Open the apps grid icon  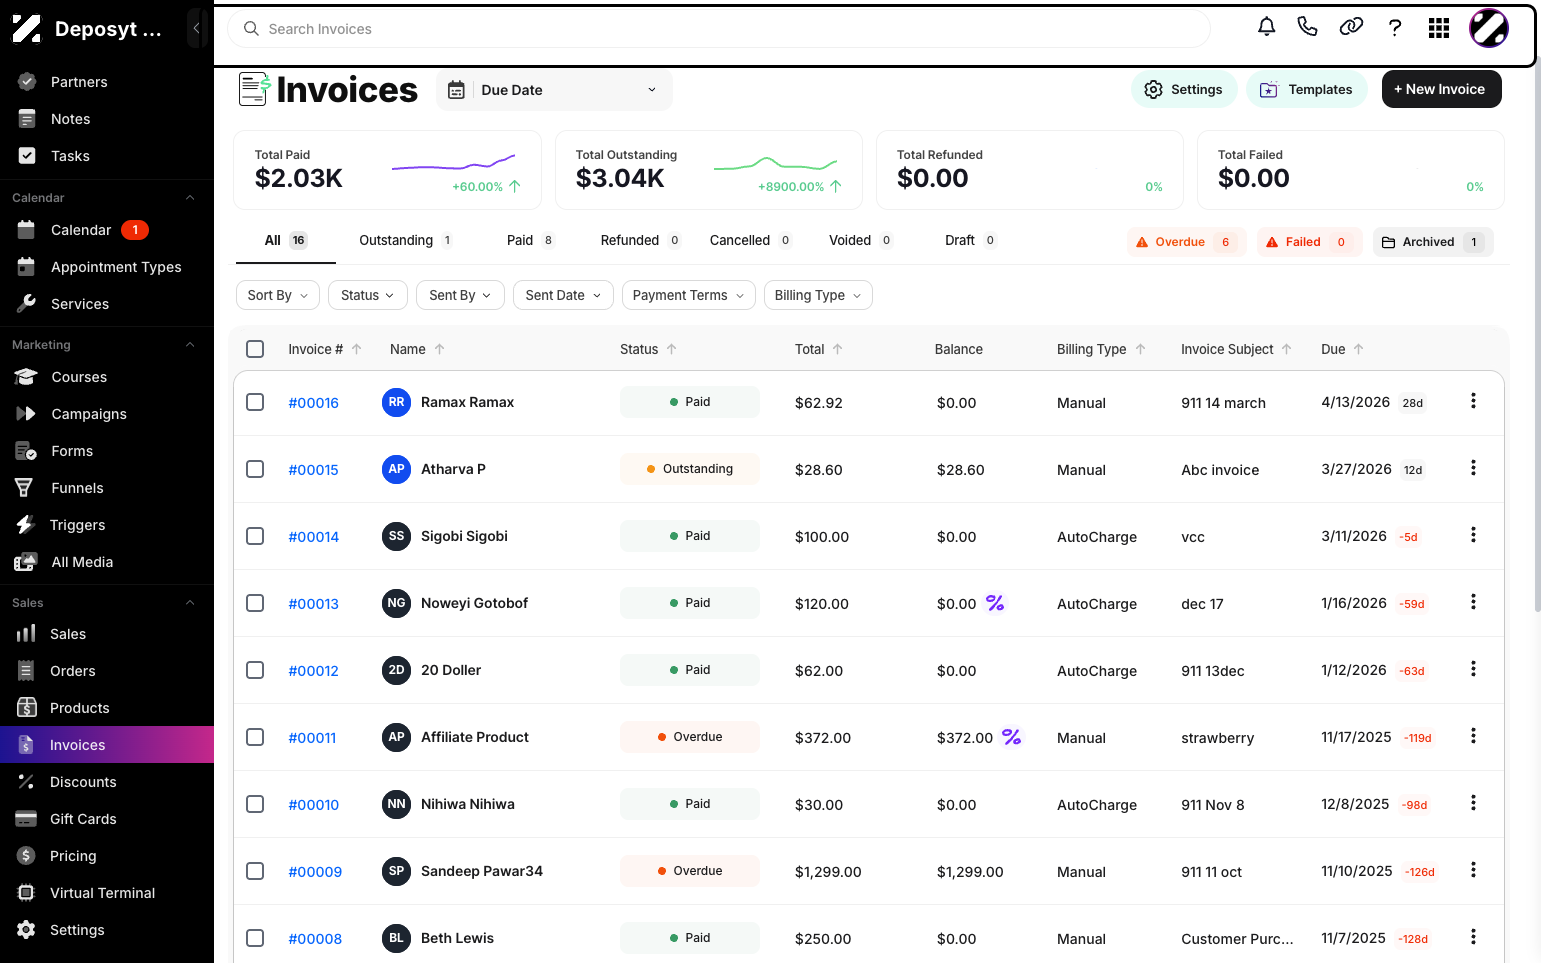point(1439,28)
